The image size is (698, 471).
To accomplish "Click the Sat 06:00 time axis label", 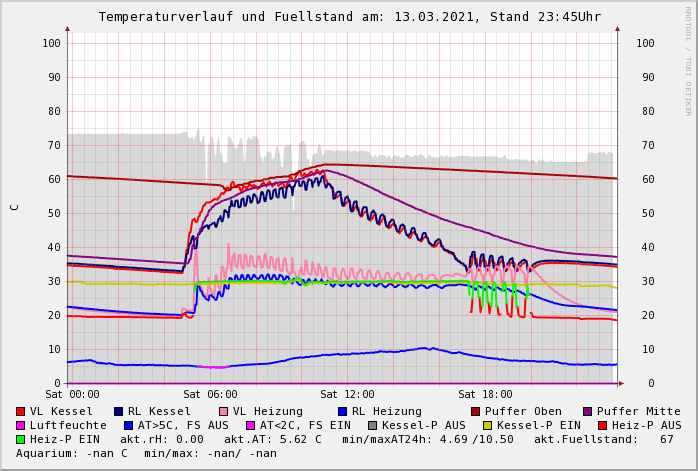I will click(x=209, y=394).
